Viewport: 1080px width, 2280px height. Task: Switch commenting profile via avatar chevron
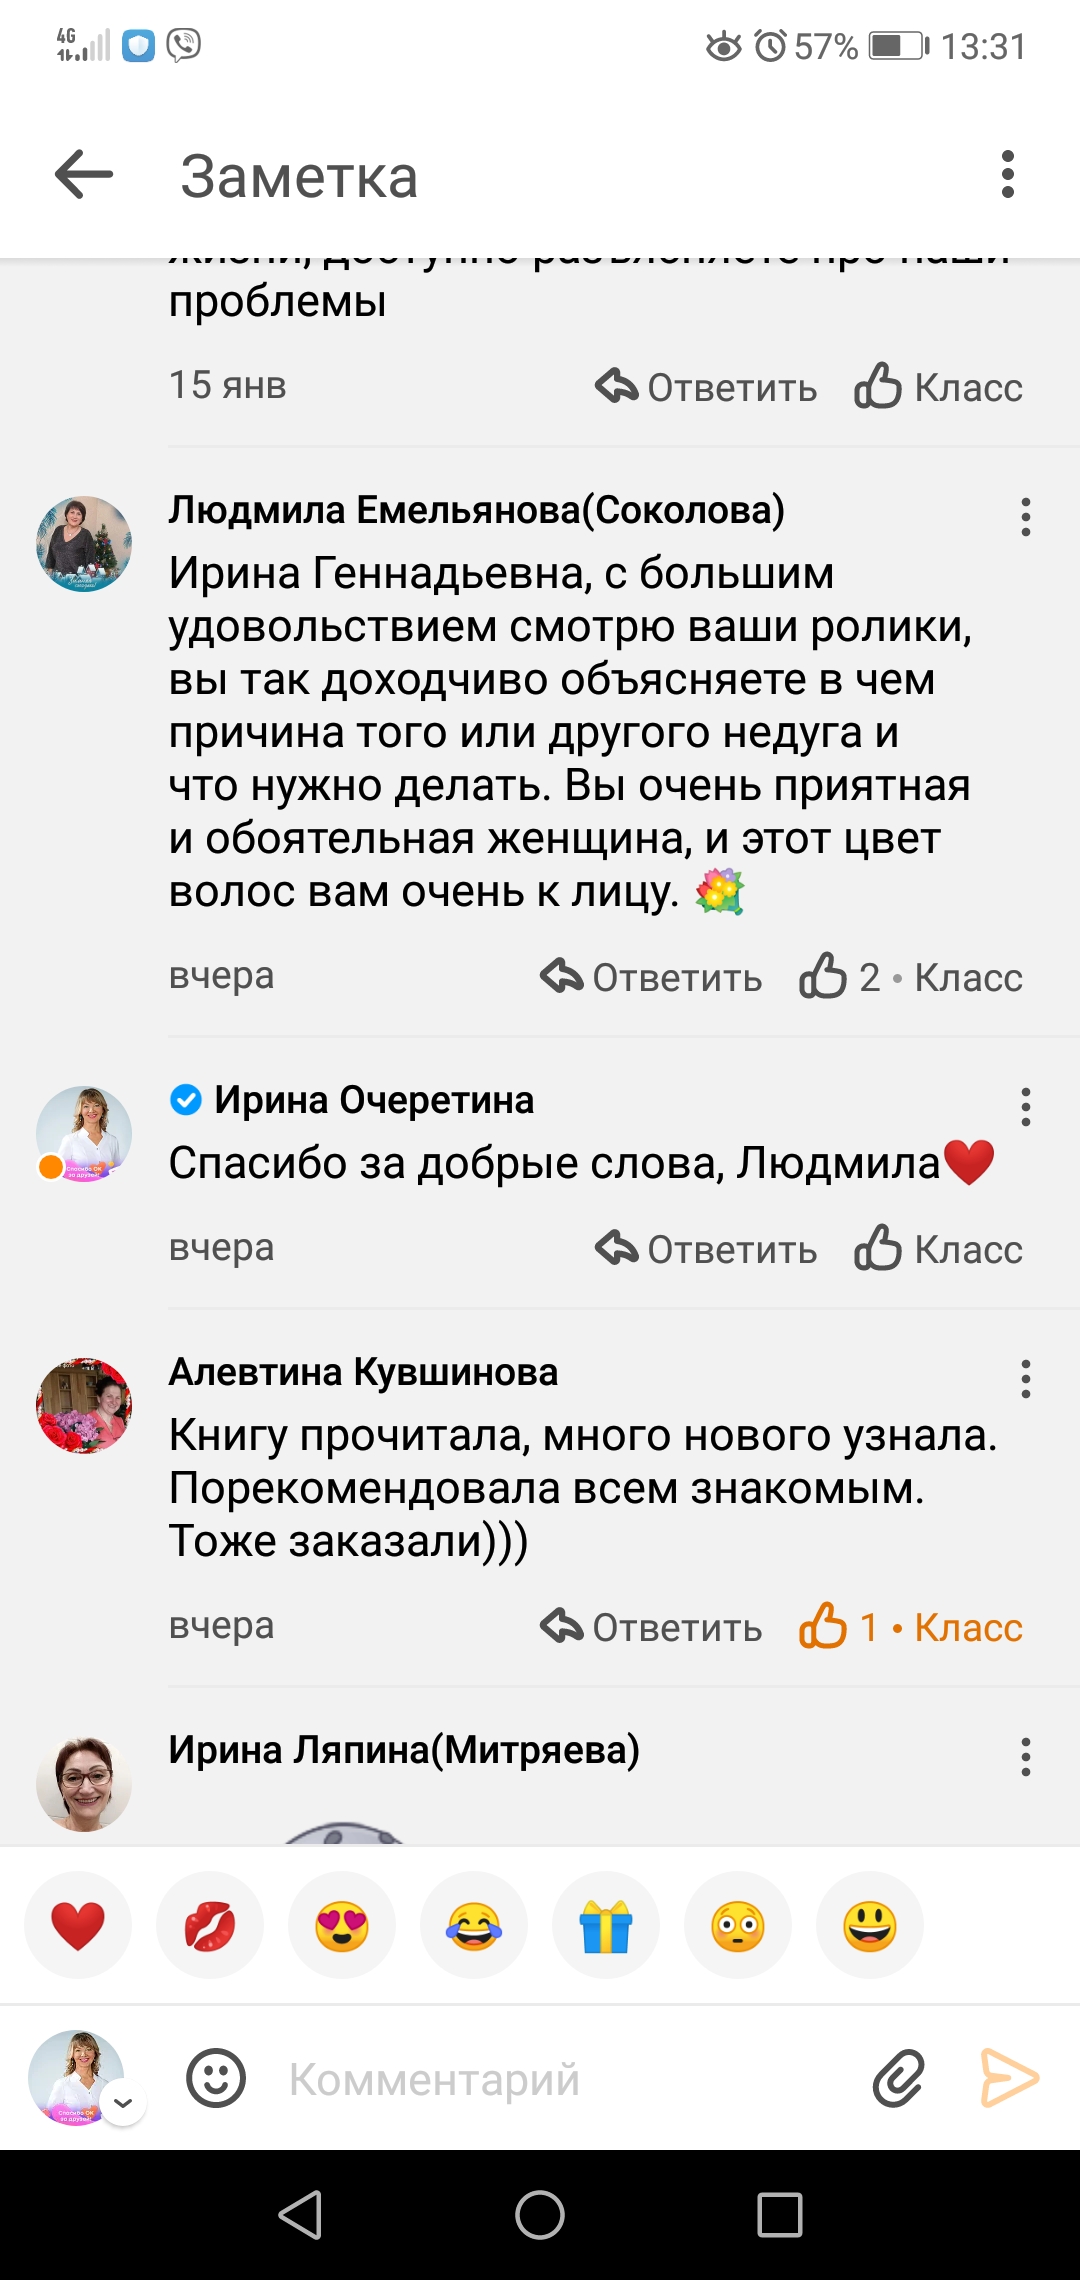[123, 2102]
